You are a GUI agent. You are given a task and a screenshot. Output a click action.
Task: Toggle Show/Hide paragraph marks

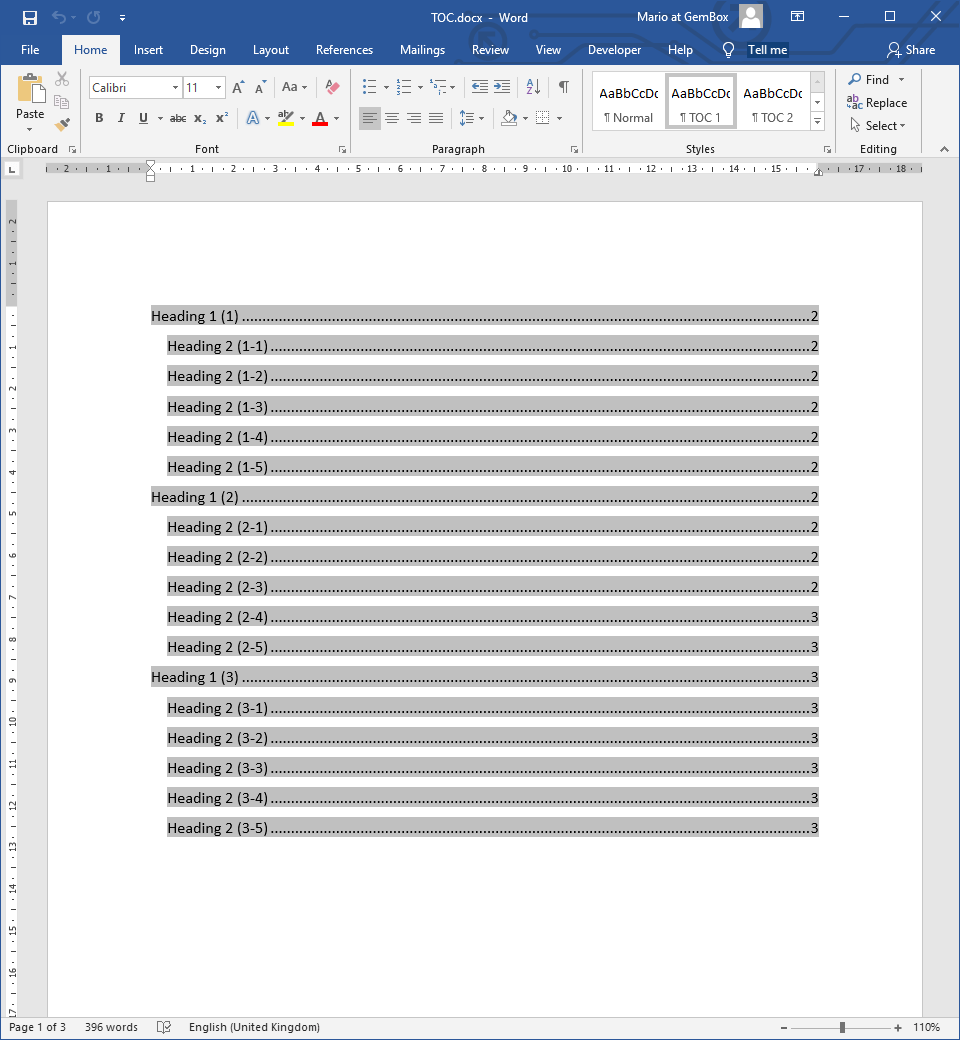(x=562, y=87)
